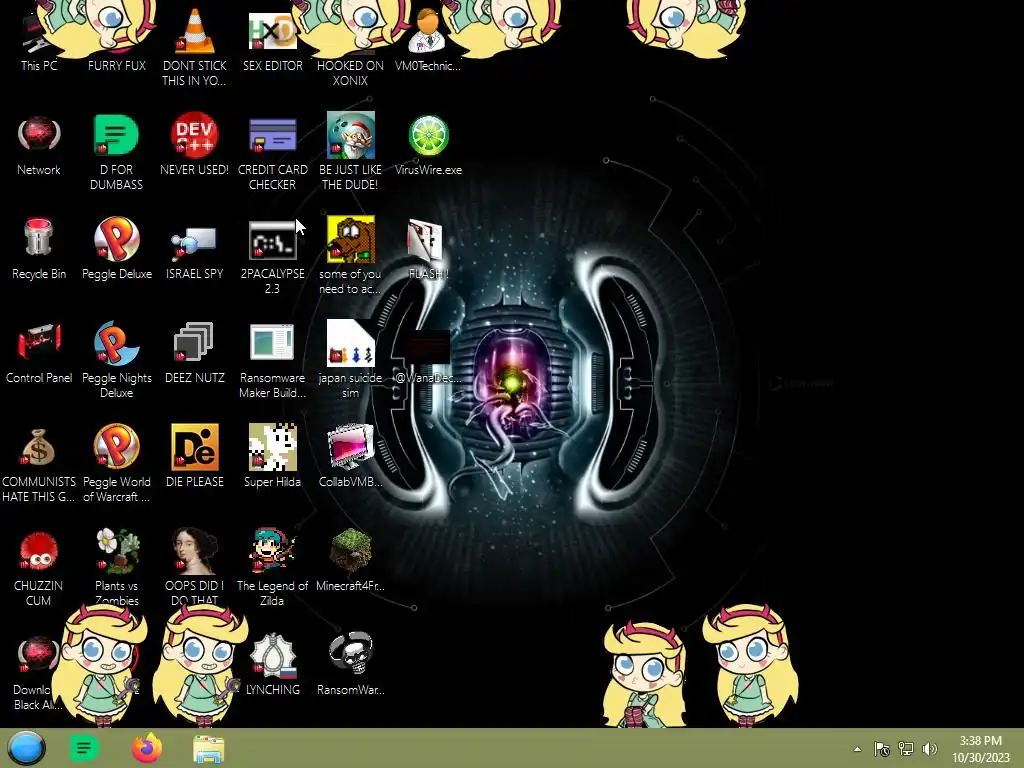
Task: Select The Legend of Zilda icon
Action: (x=272, y=567)
